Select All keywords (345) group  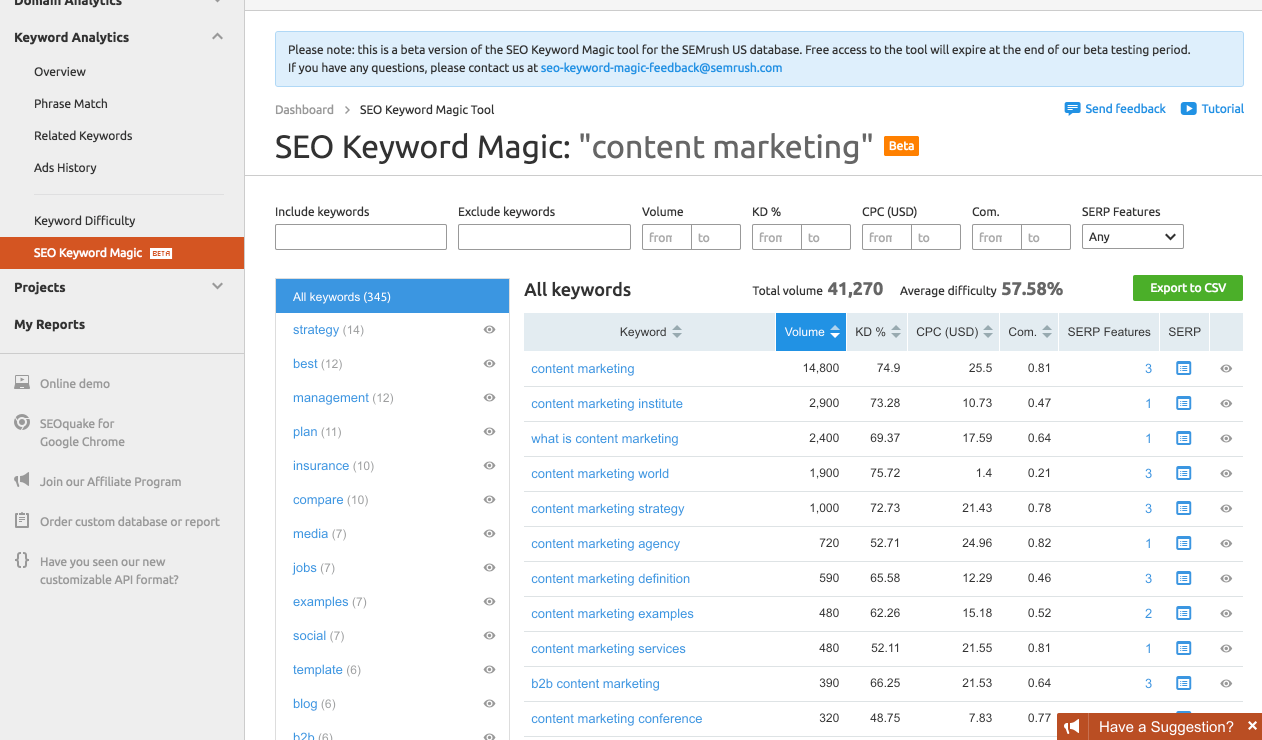[x=392, y=297]
